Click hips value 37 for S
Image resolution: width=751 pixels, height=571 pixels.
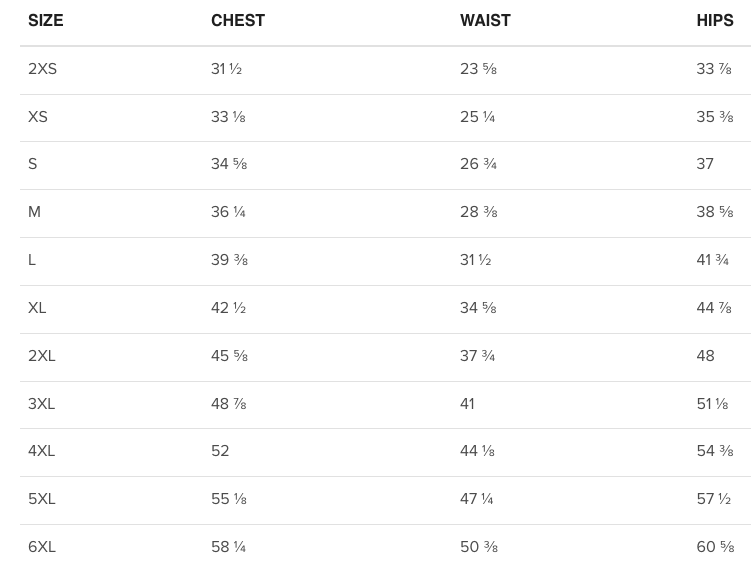[x=705, y=164]
